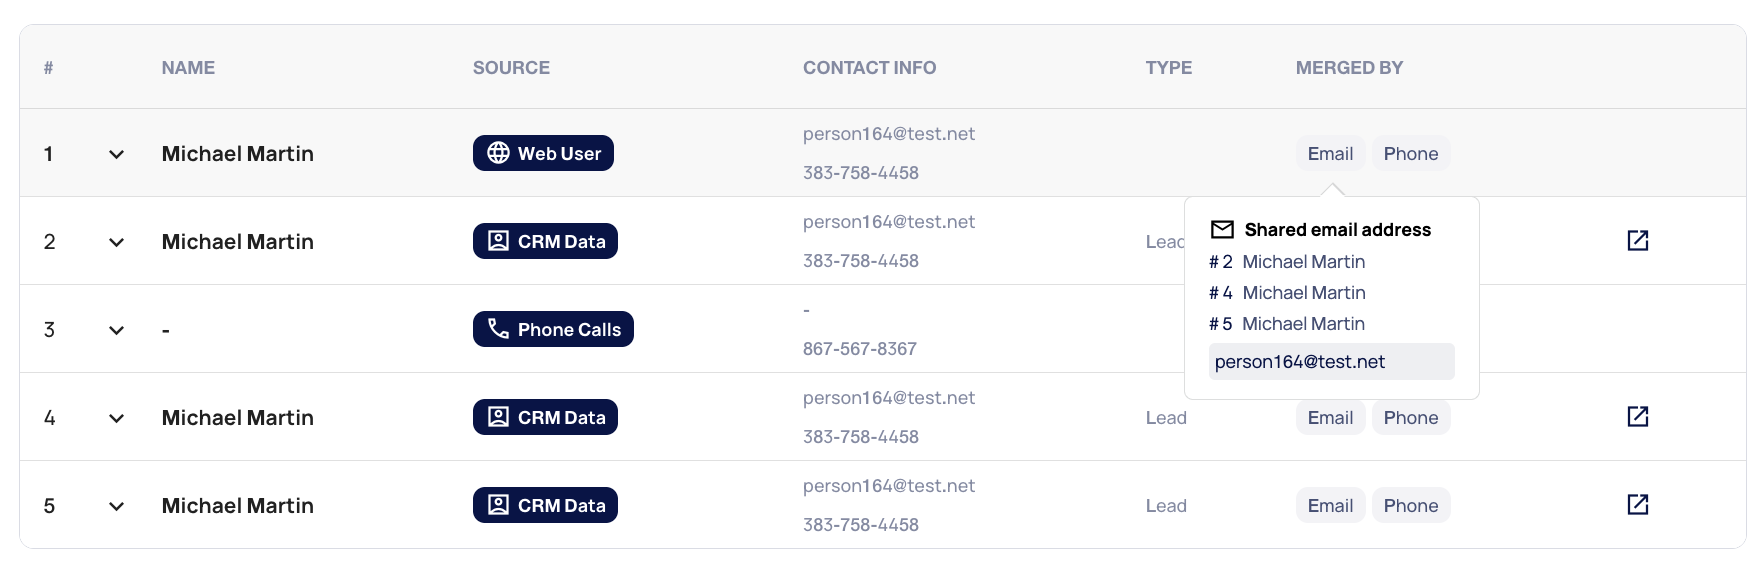The height and width of the screenshot is (574, 1762).
Task: Click contact card icon in row 5 CRM badge
Action: coord(498,505)
